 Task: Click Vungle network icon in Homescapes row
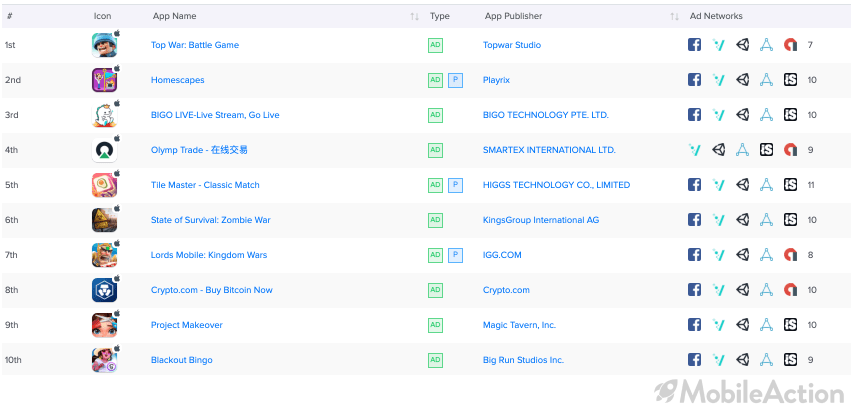(719, 80)
